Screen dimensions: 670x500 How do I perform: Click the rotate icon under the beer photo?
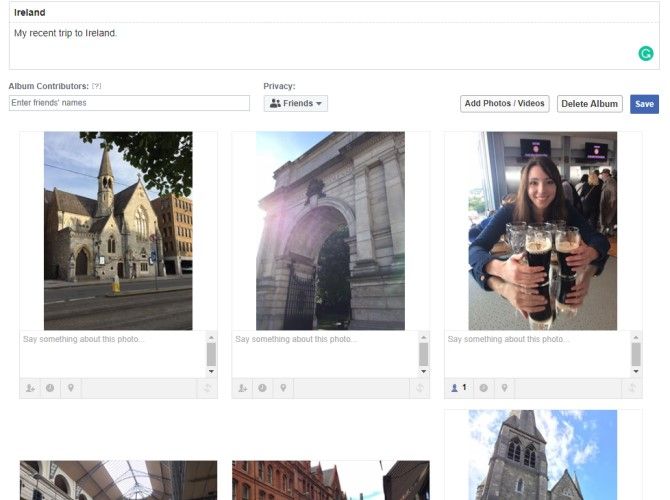[632, 388]
